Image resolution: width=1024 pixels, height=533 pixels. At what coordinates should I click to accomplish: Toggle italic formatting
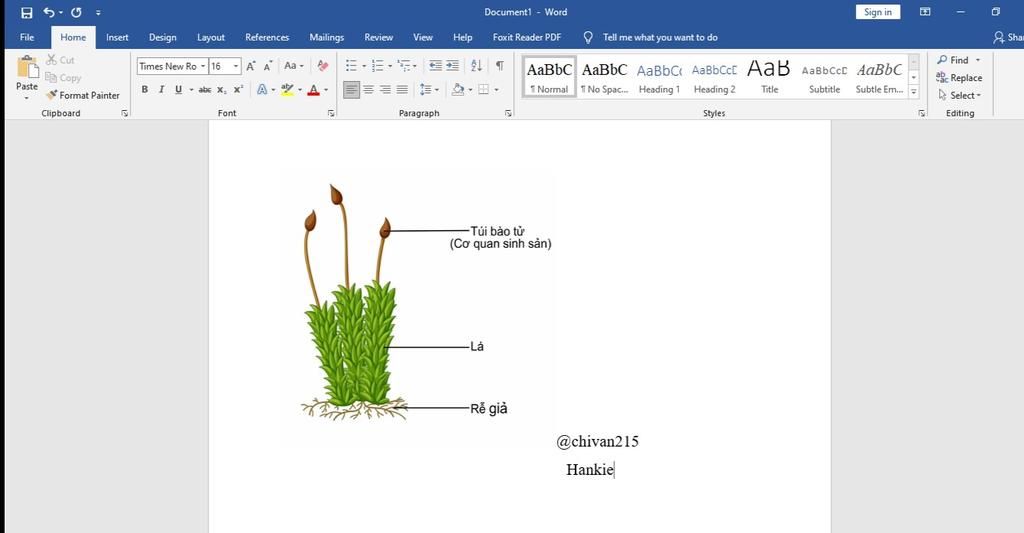pos(161,89)
